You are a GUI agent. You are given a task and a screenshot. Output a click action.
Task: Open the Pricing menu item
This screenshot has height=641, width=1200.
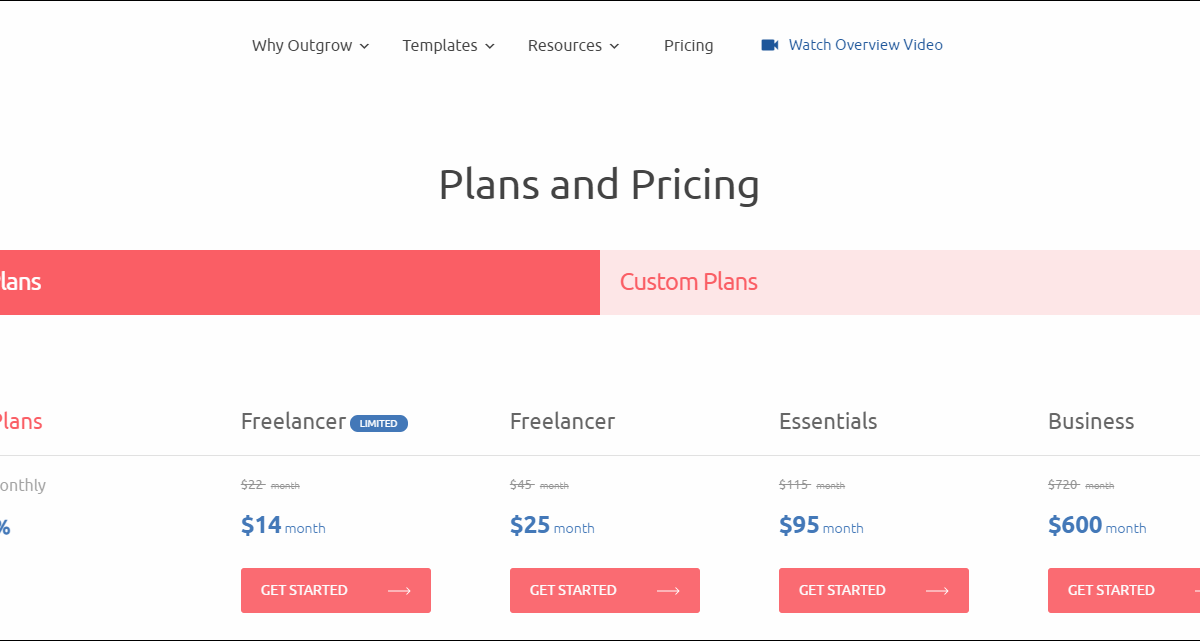tap(688, 45)
